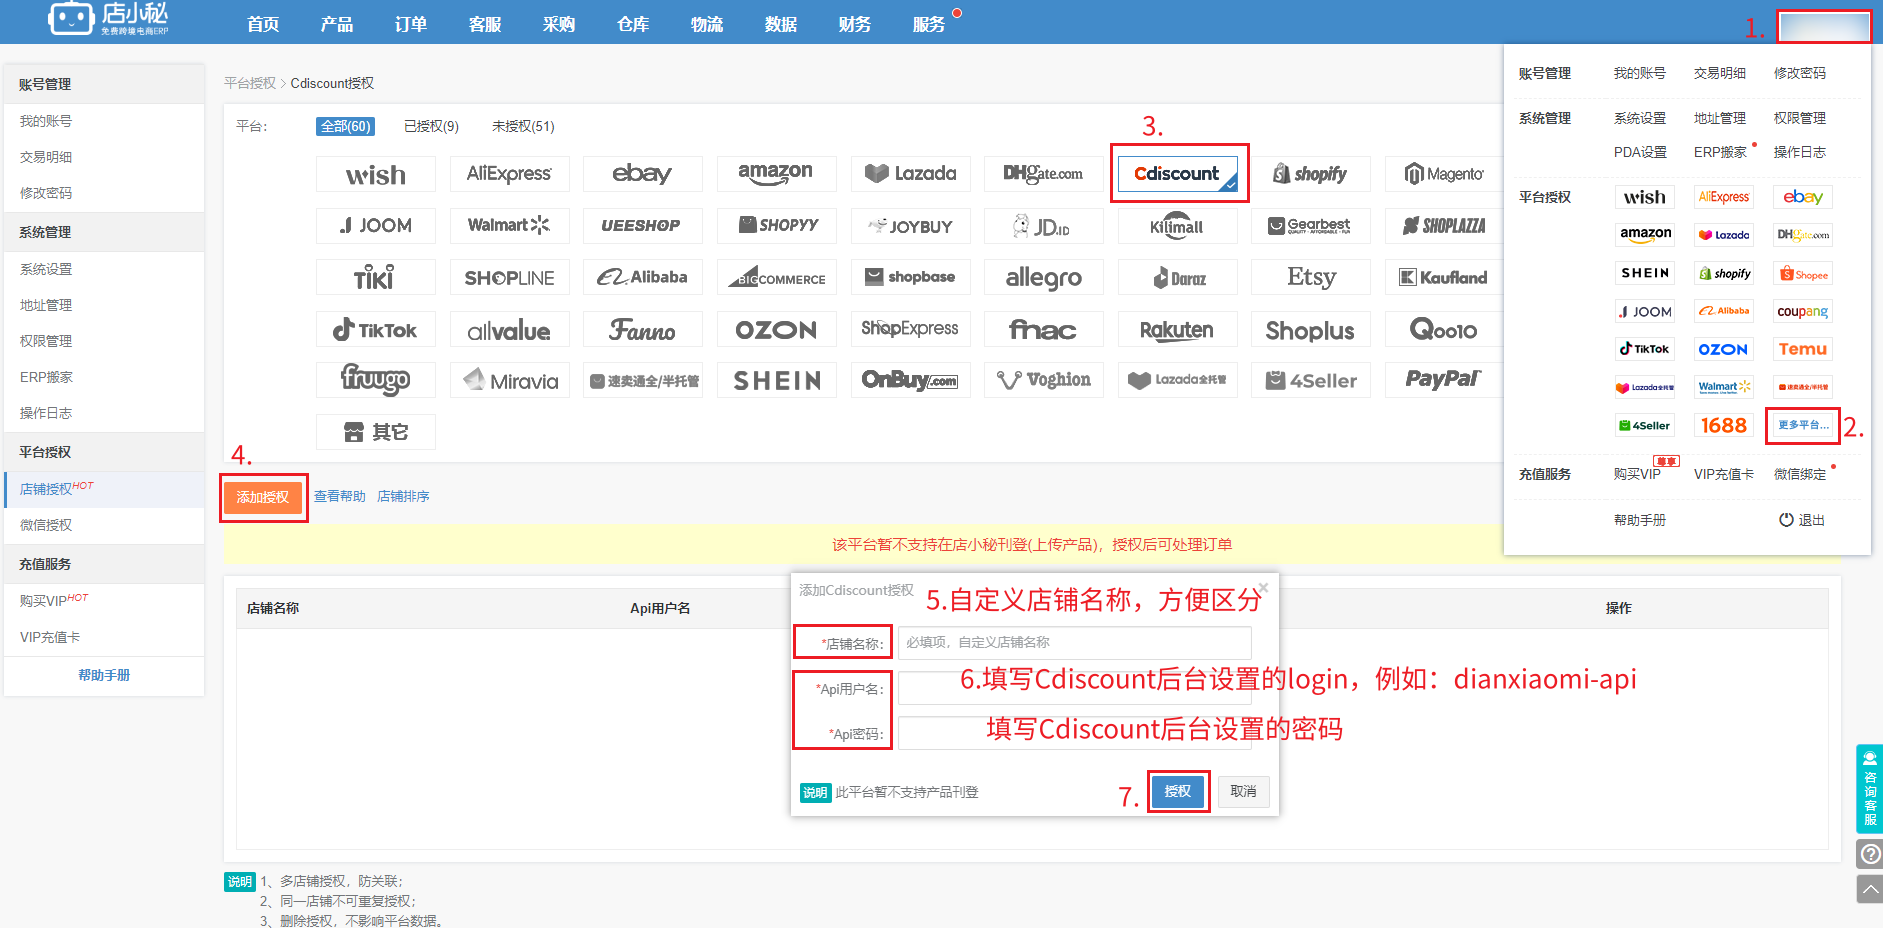This screenshot has width=1883, height=928.
Task: Filter platforms by 全部(60) tab
Action: coord(346,126)
